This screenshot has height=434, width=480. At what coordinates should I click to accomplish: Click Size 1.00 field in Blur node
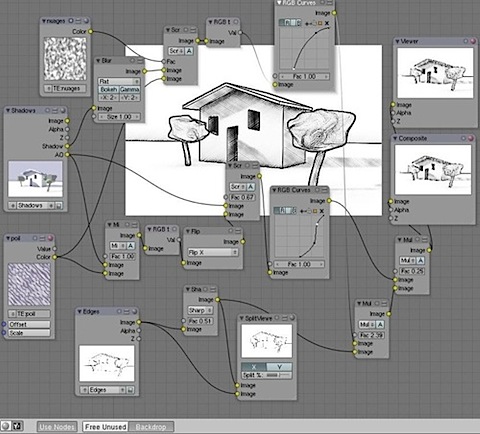point(119,117)
